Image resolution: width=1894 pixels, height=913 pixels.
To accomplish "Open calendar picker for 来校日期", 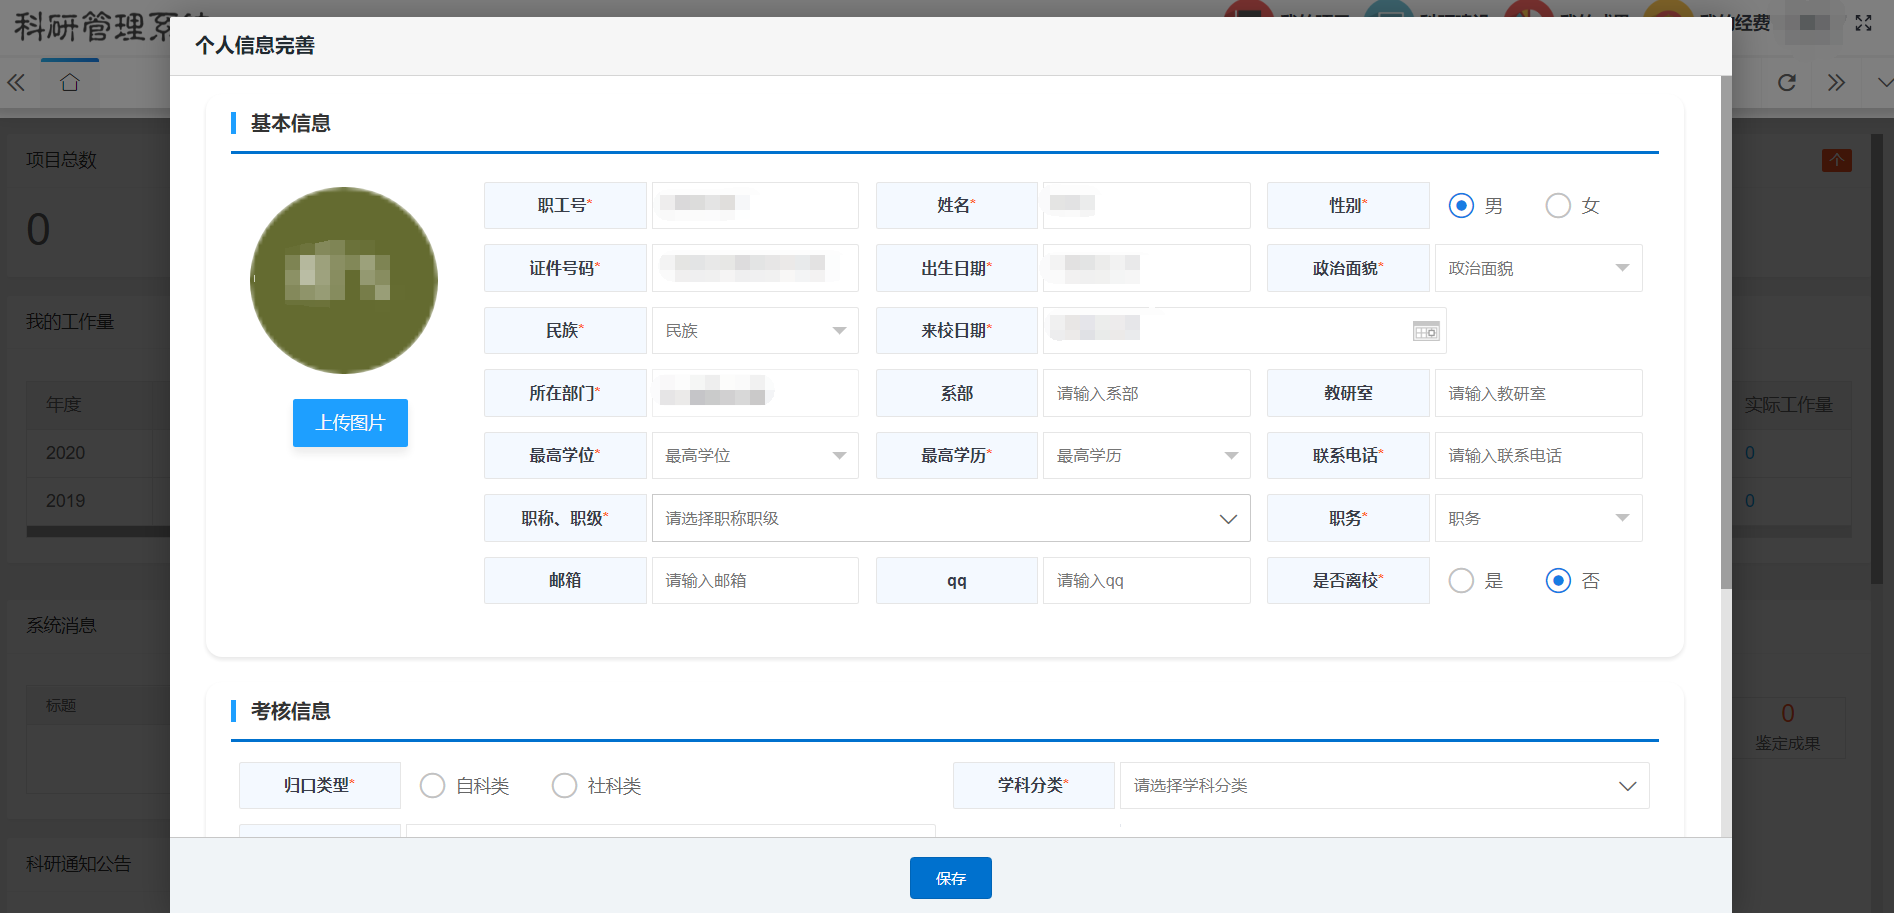I will click(x=1425, y=331).
